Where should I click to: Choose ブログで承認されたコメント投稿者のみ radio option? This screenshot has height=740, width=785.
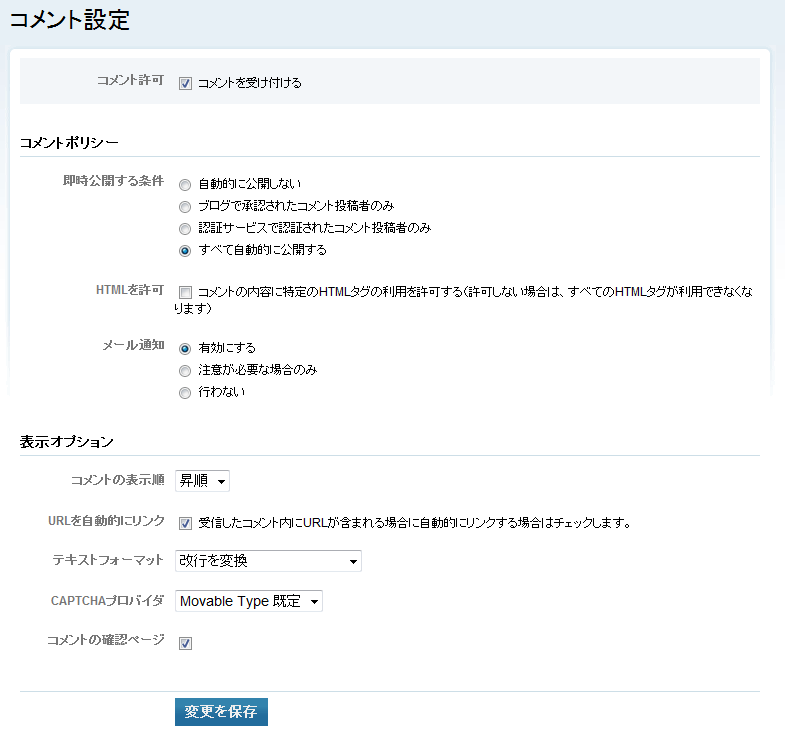point(184,207)
